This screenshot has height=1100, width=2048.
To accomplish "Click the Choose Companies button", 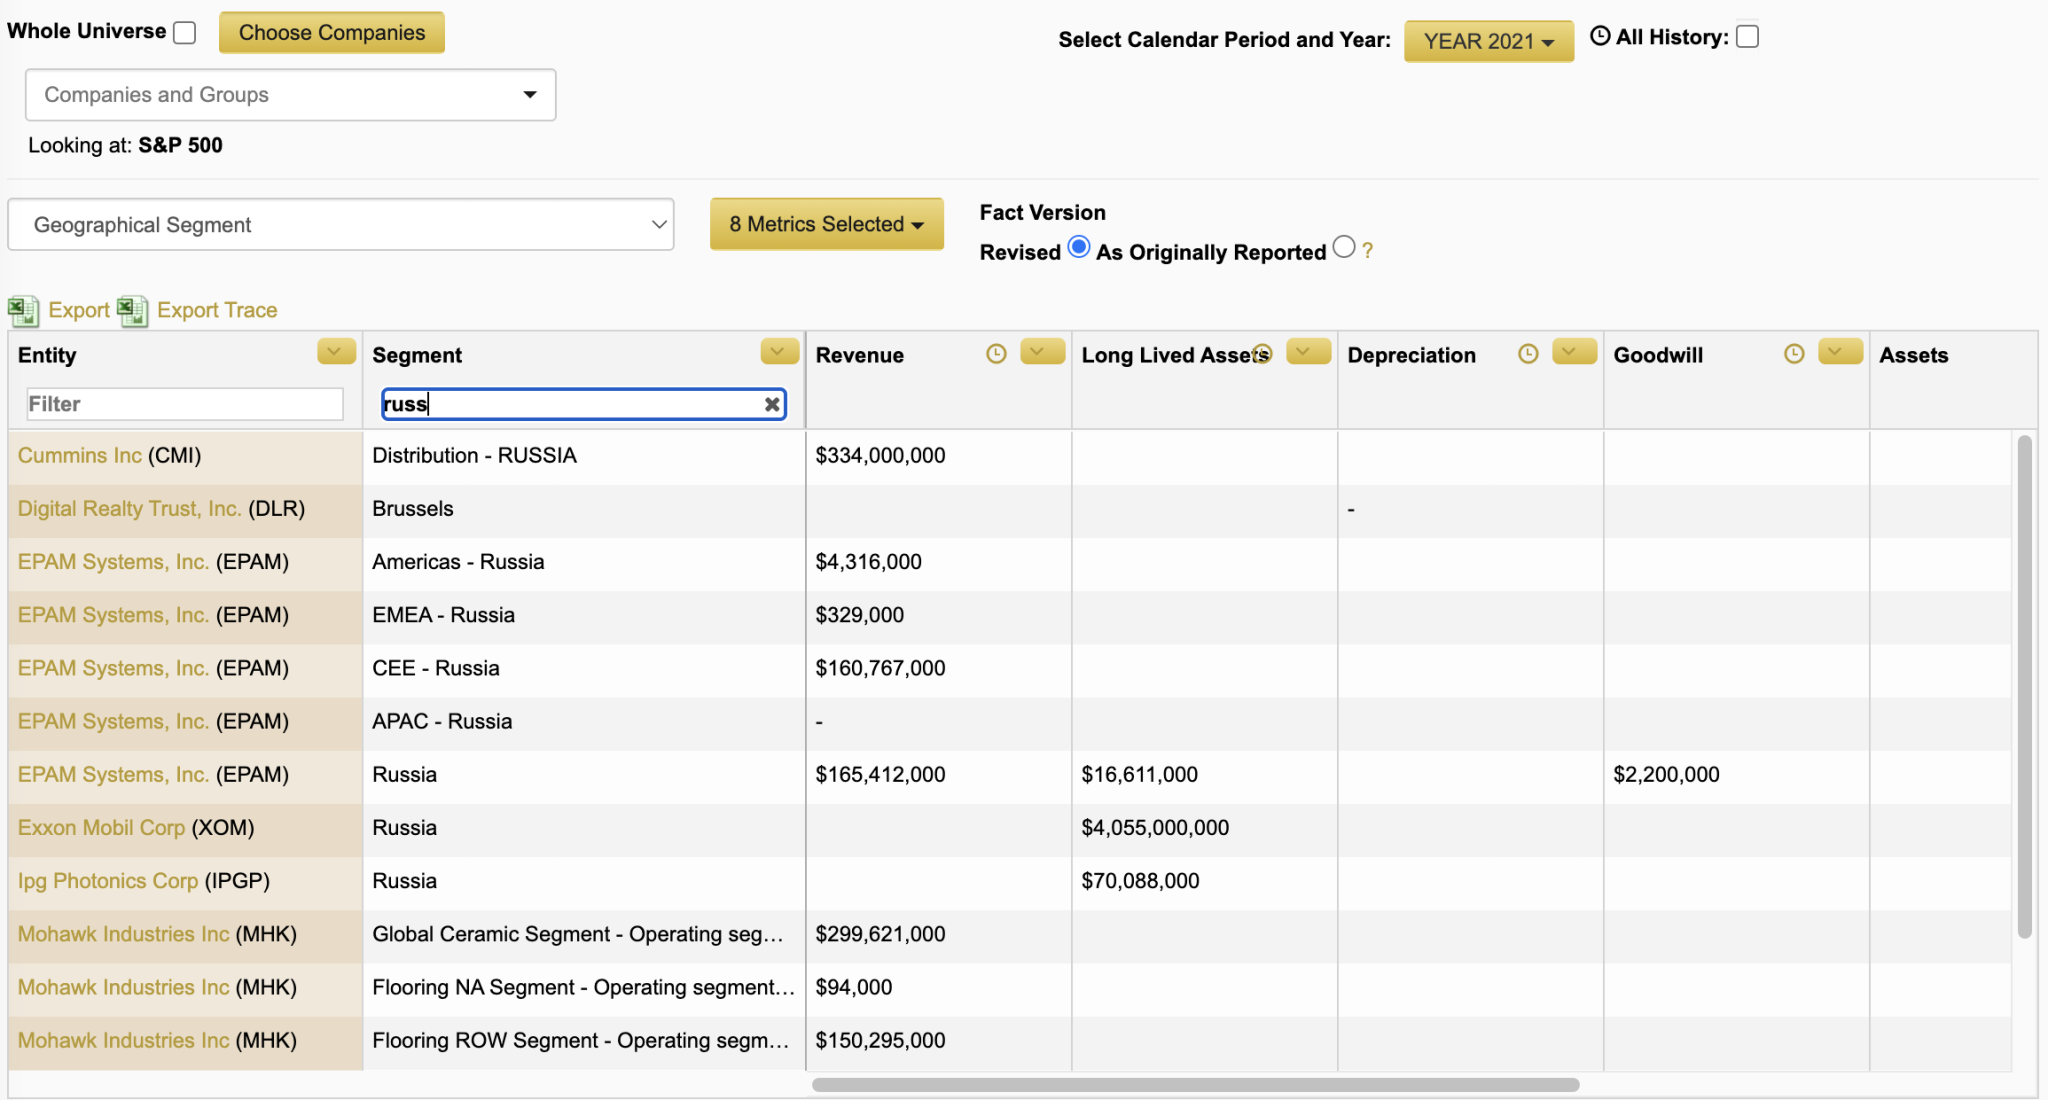I will pyautogui.click(x=332, y=33).
